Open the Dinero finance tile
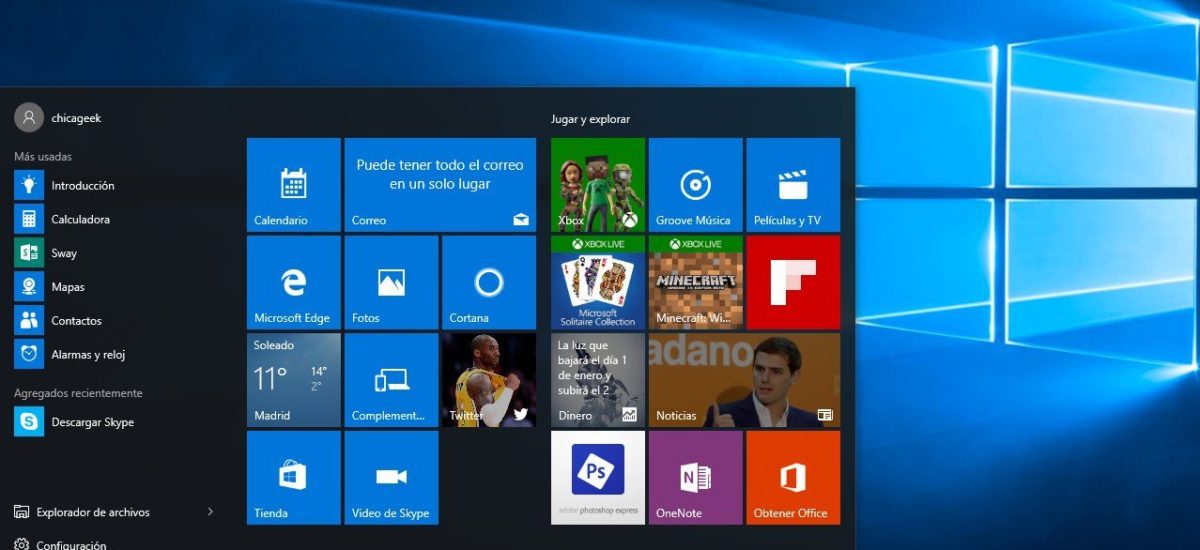 point(598,380)
